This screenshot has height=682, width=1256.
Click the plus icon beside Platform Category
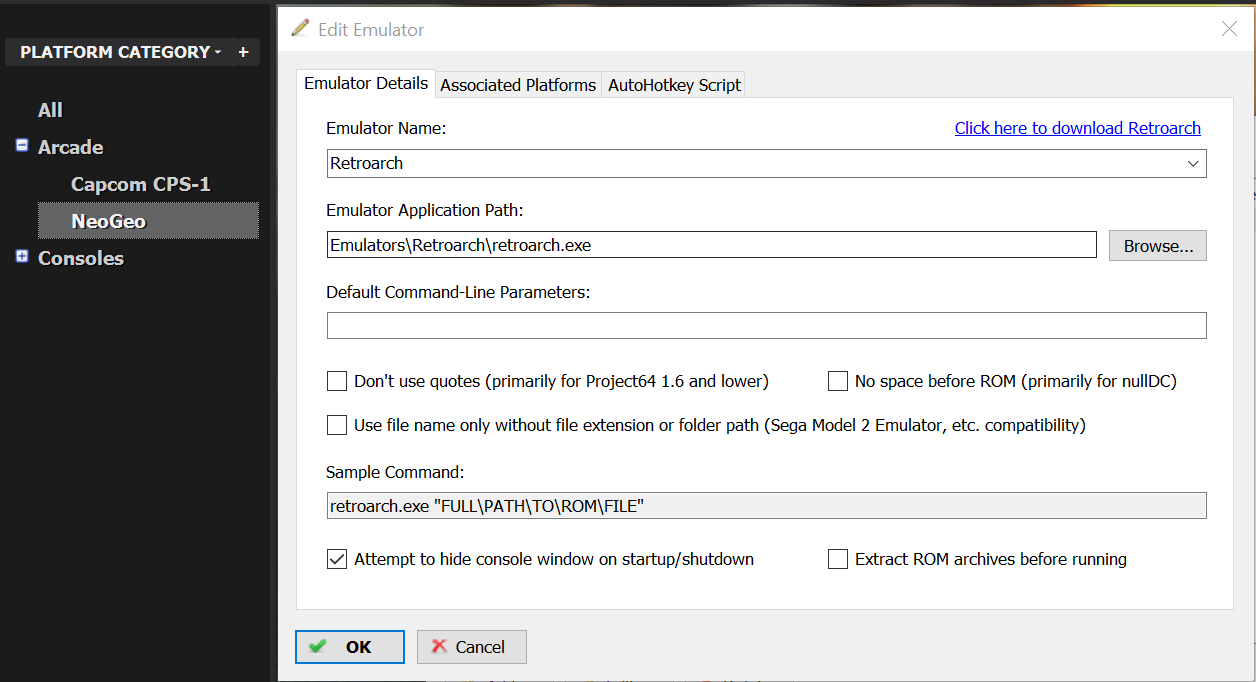pos(243,52)
